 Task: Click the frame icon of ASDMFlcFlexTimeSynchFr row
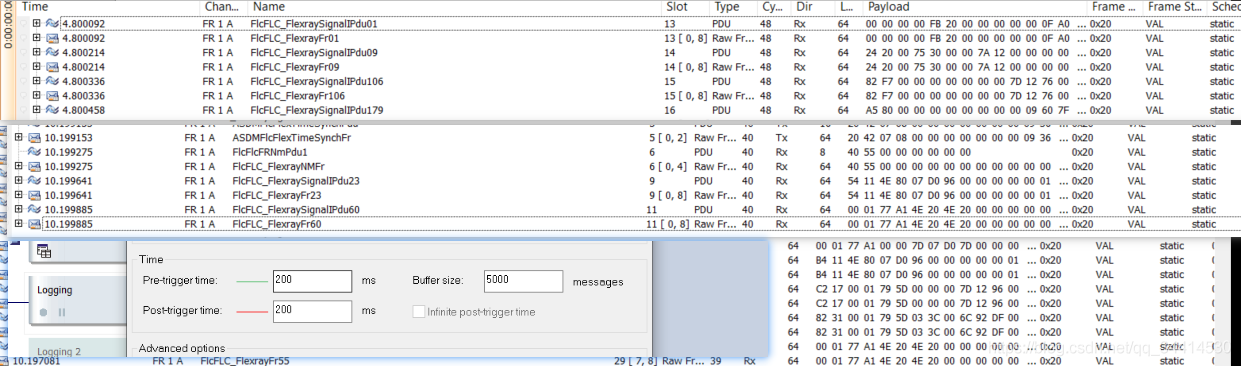(x=33, y=137)
